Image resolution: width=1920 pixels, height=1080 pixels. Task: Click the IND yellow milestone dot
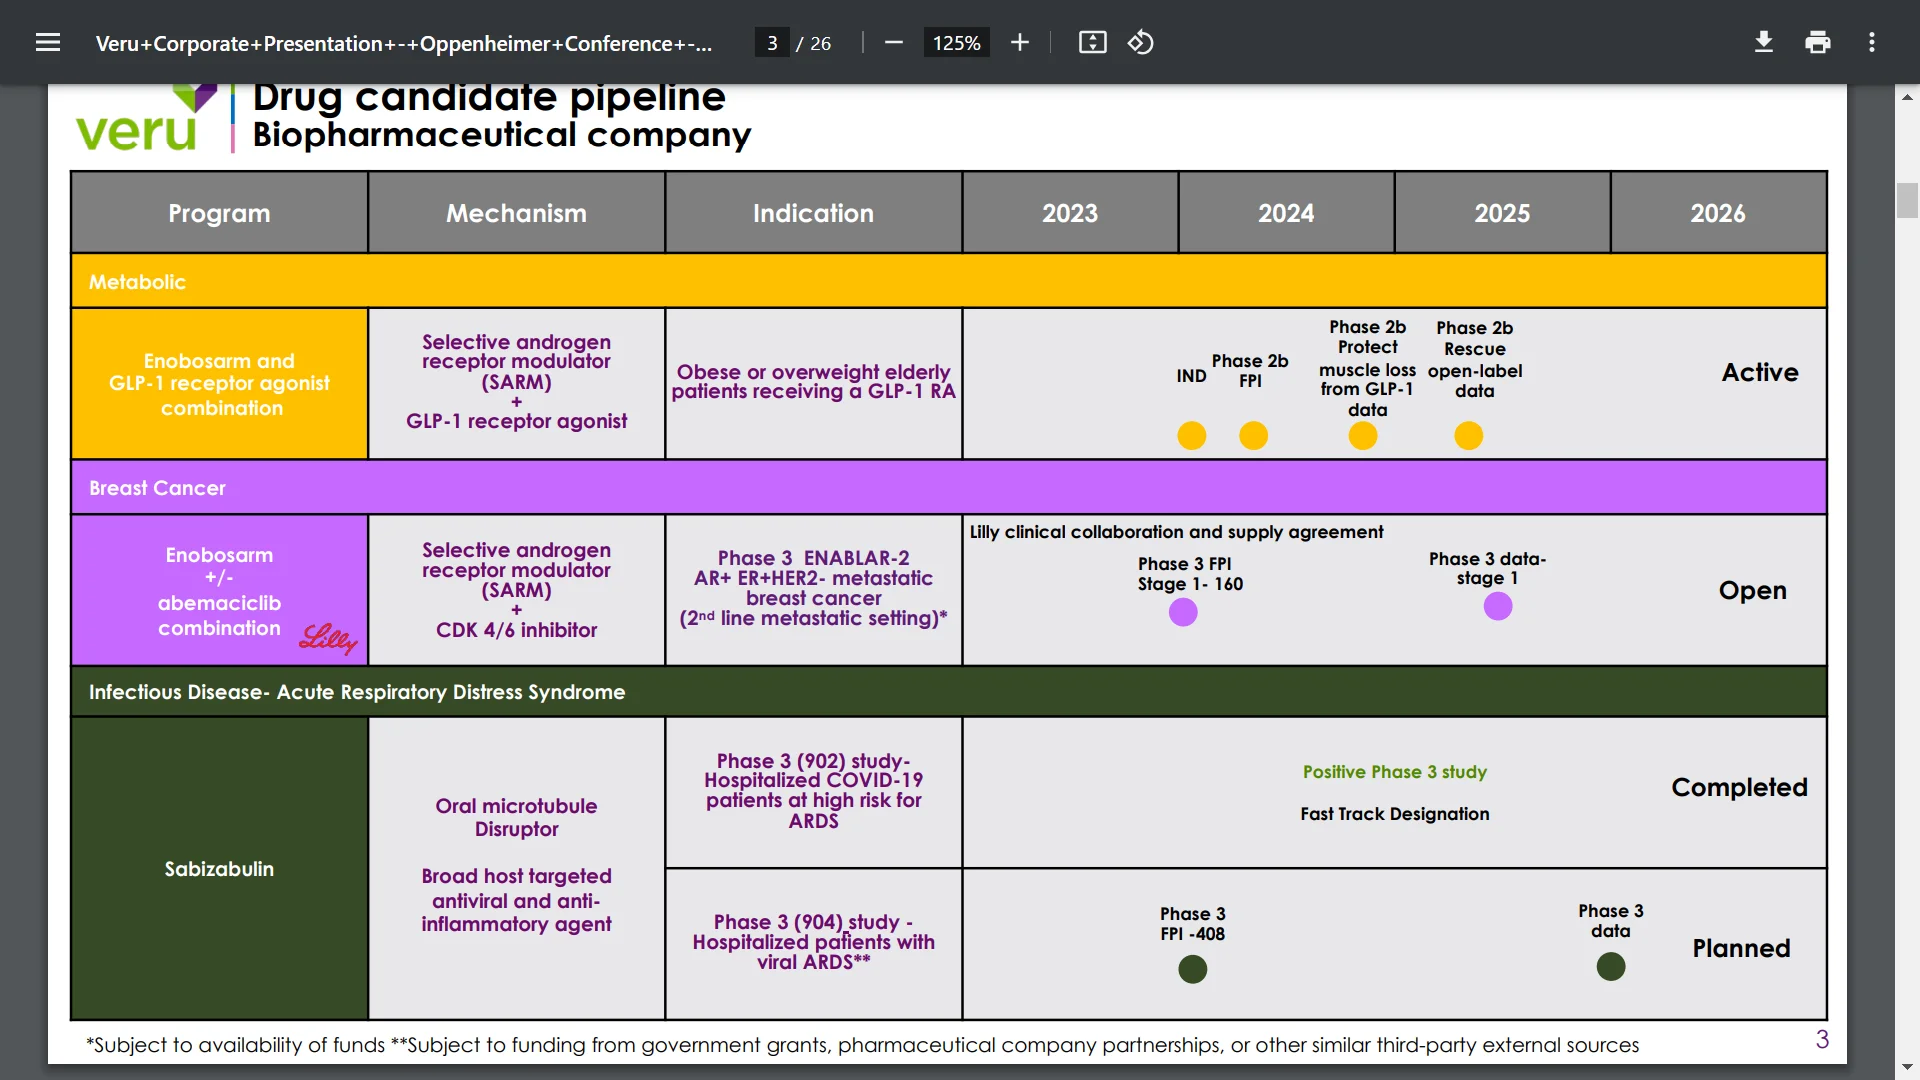1191,436
